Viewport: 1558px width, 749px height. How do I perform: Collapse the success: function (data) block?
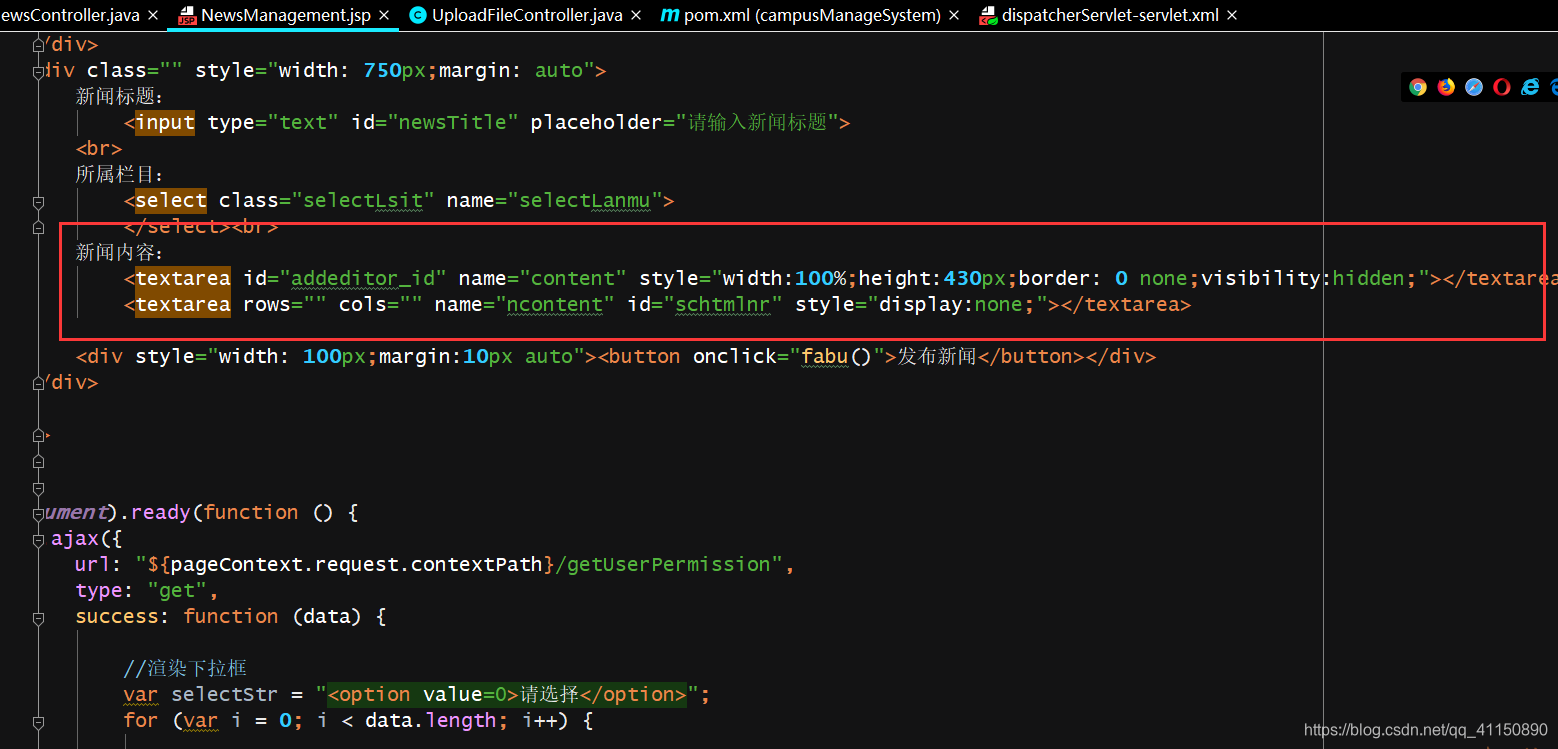pyautogui.click(x=39, y=617)
